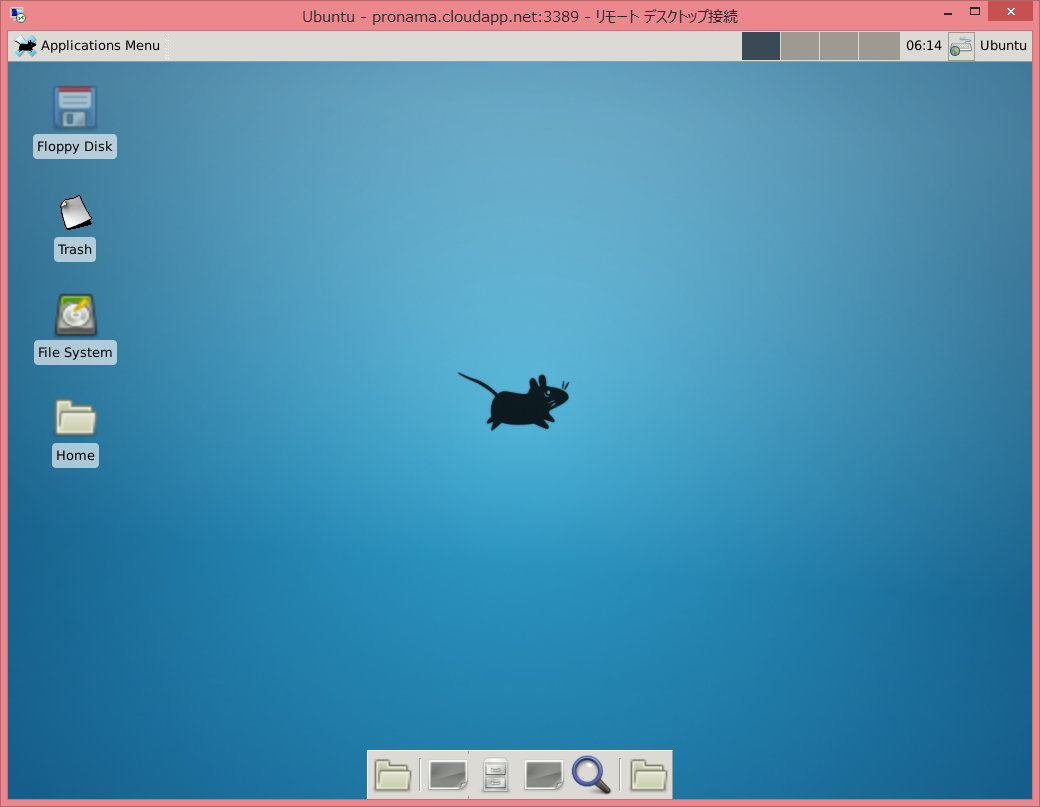This screenshot has height=807, width=1040.
Task: Minimize the Remote Desktop connection window
Action: click(946, 14)
